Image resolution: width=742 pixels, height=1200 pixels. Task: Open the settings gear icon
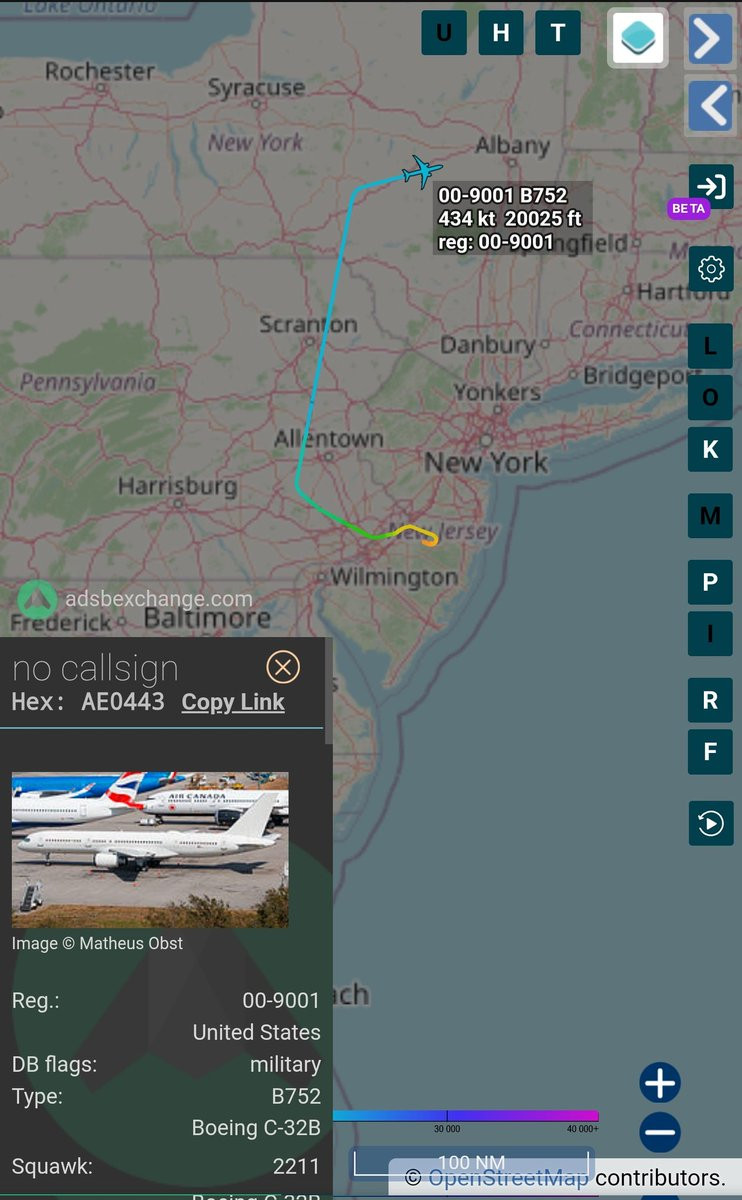pyautogui.click(x=710, y=268)
